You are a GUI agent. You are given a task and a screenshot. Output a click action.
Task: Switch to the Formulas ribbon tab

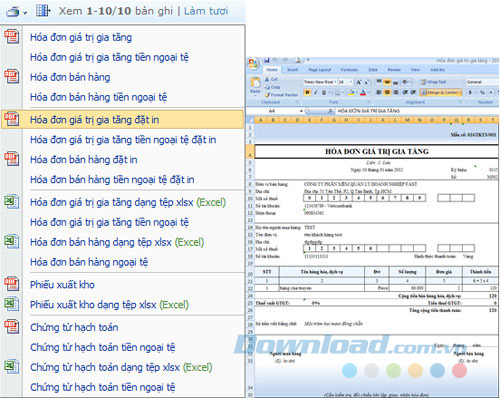(349, 70)
